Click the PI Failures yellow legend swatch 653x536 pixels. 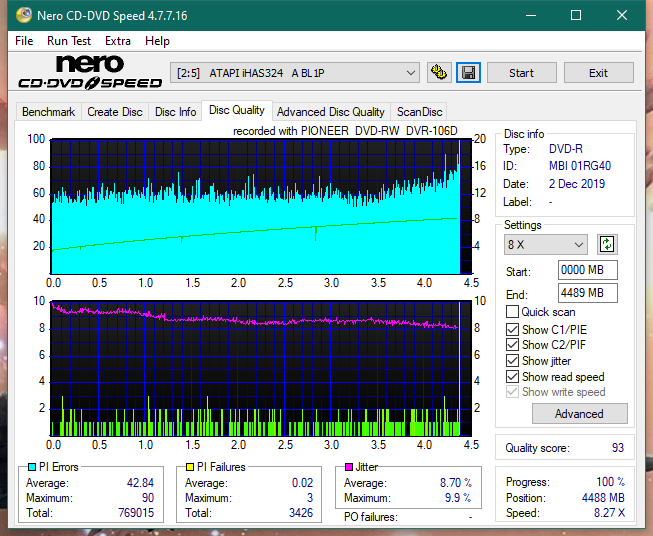click(x=189, y=467)
